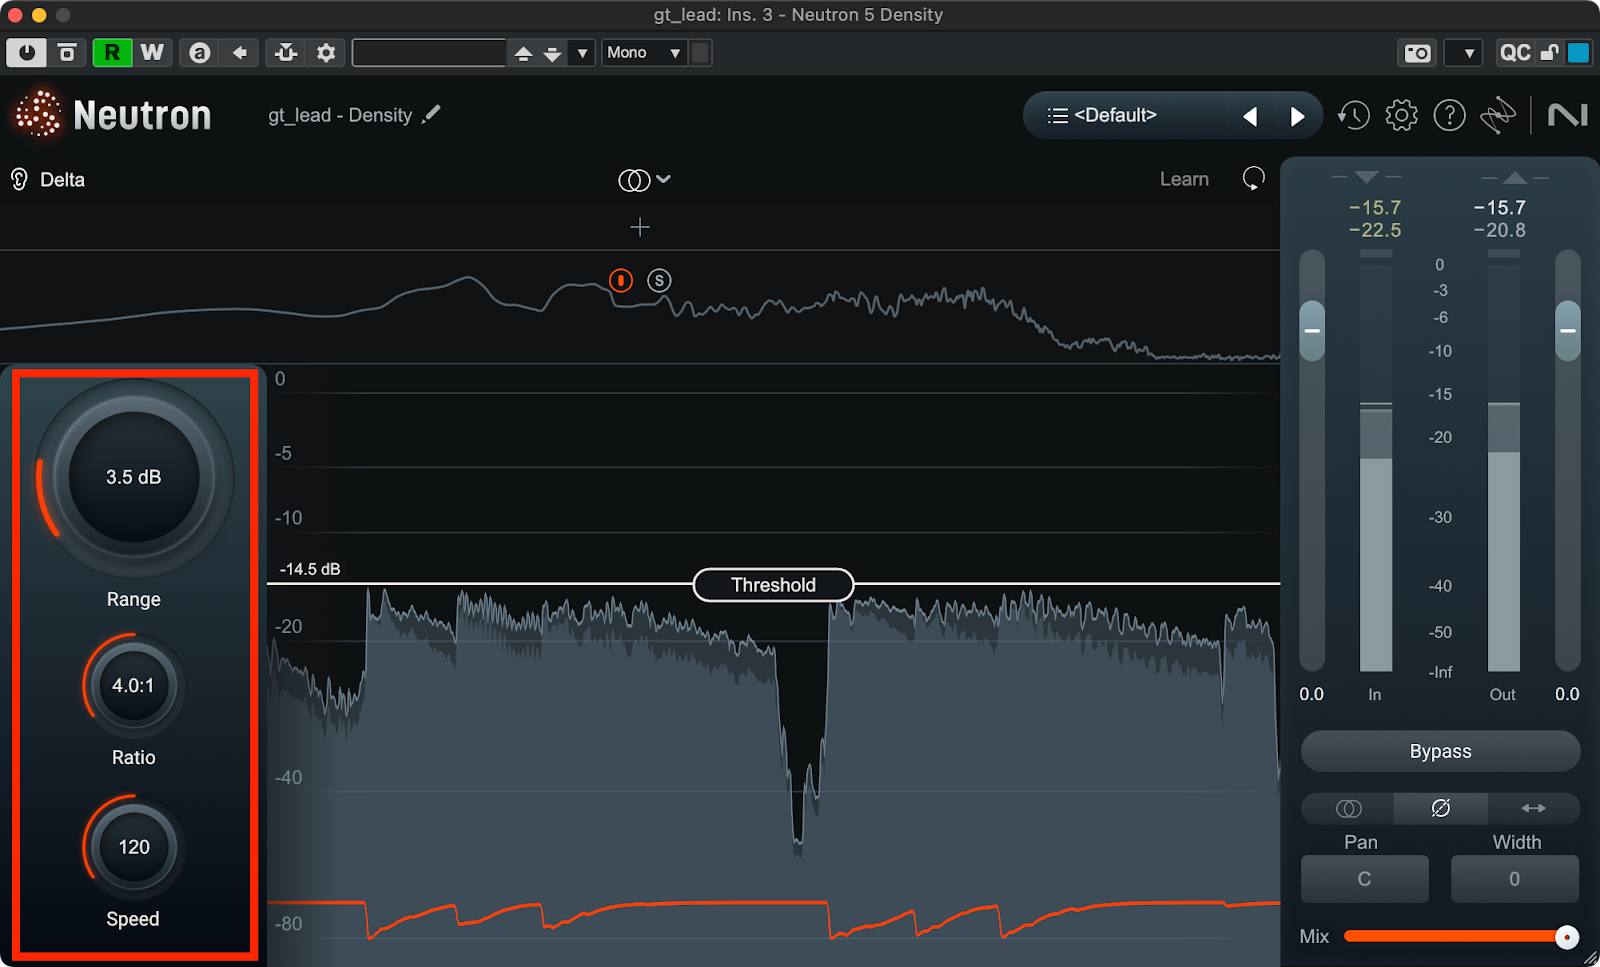Screen dimensions: 1600x967
Task: Go to next preset with right arrow
Action: click(1297, 117)
